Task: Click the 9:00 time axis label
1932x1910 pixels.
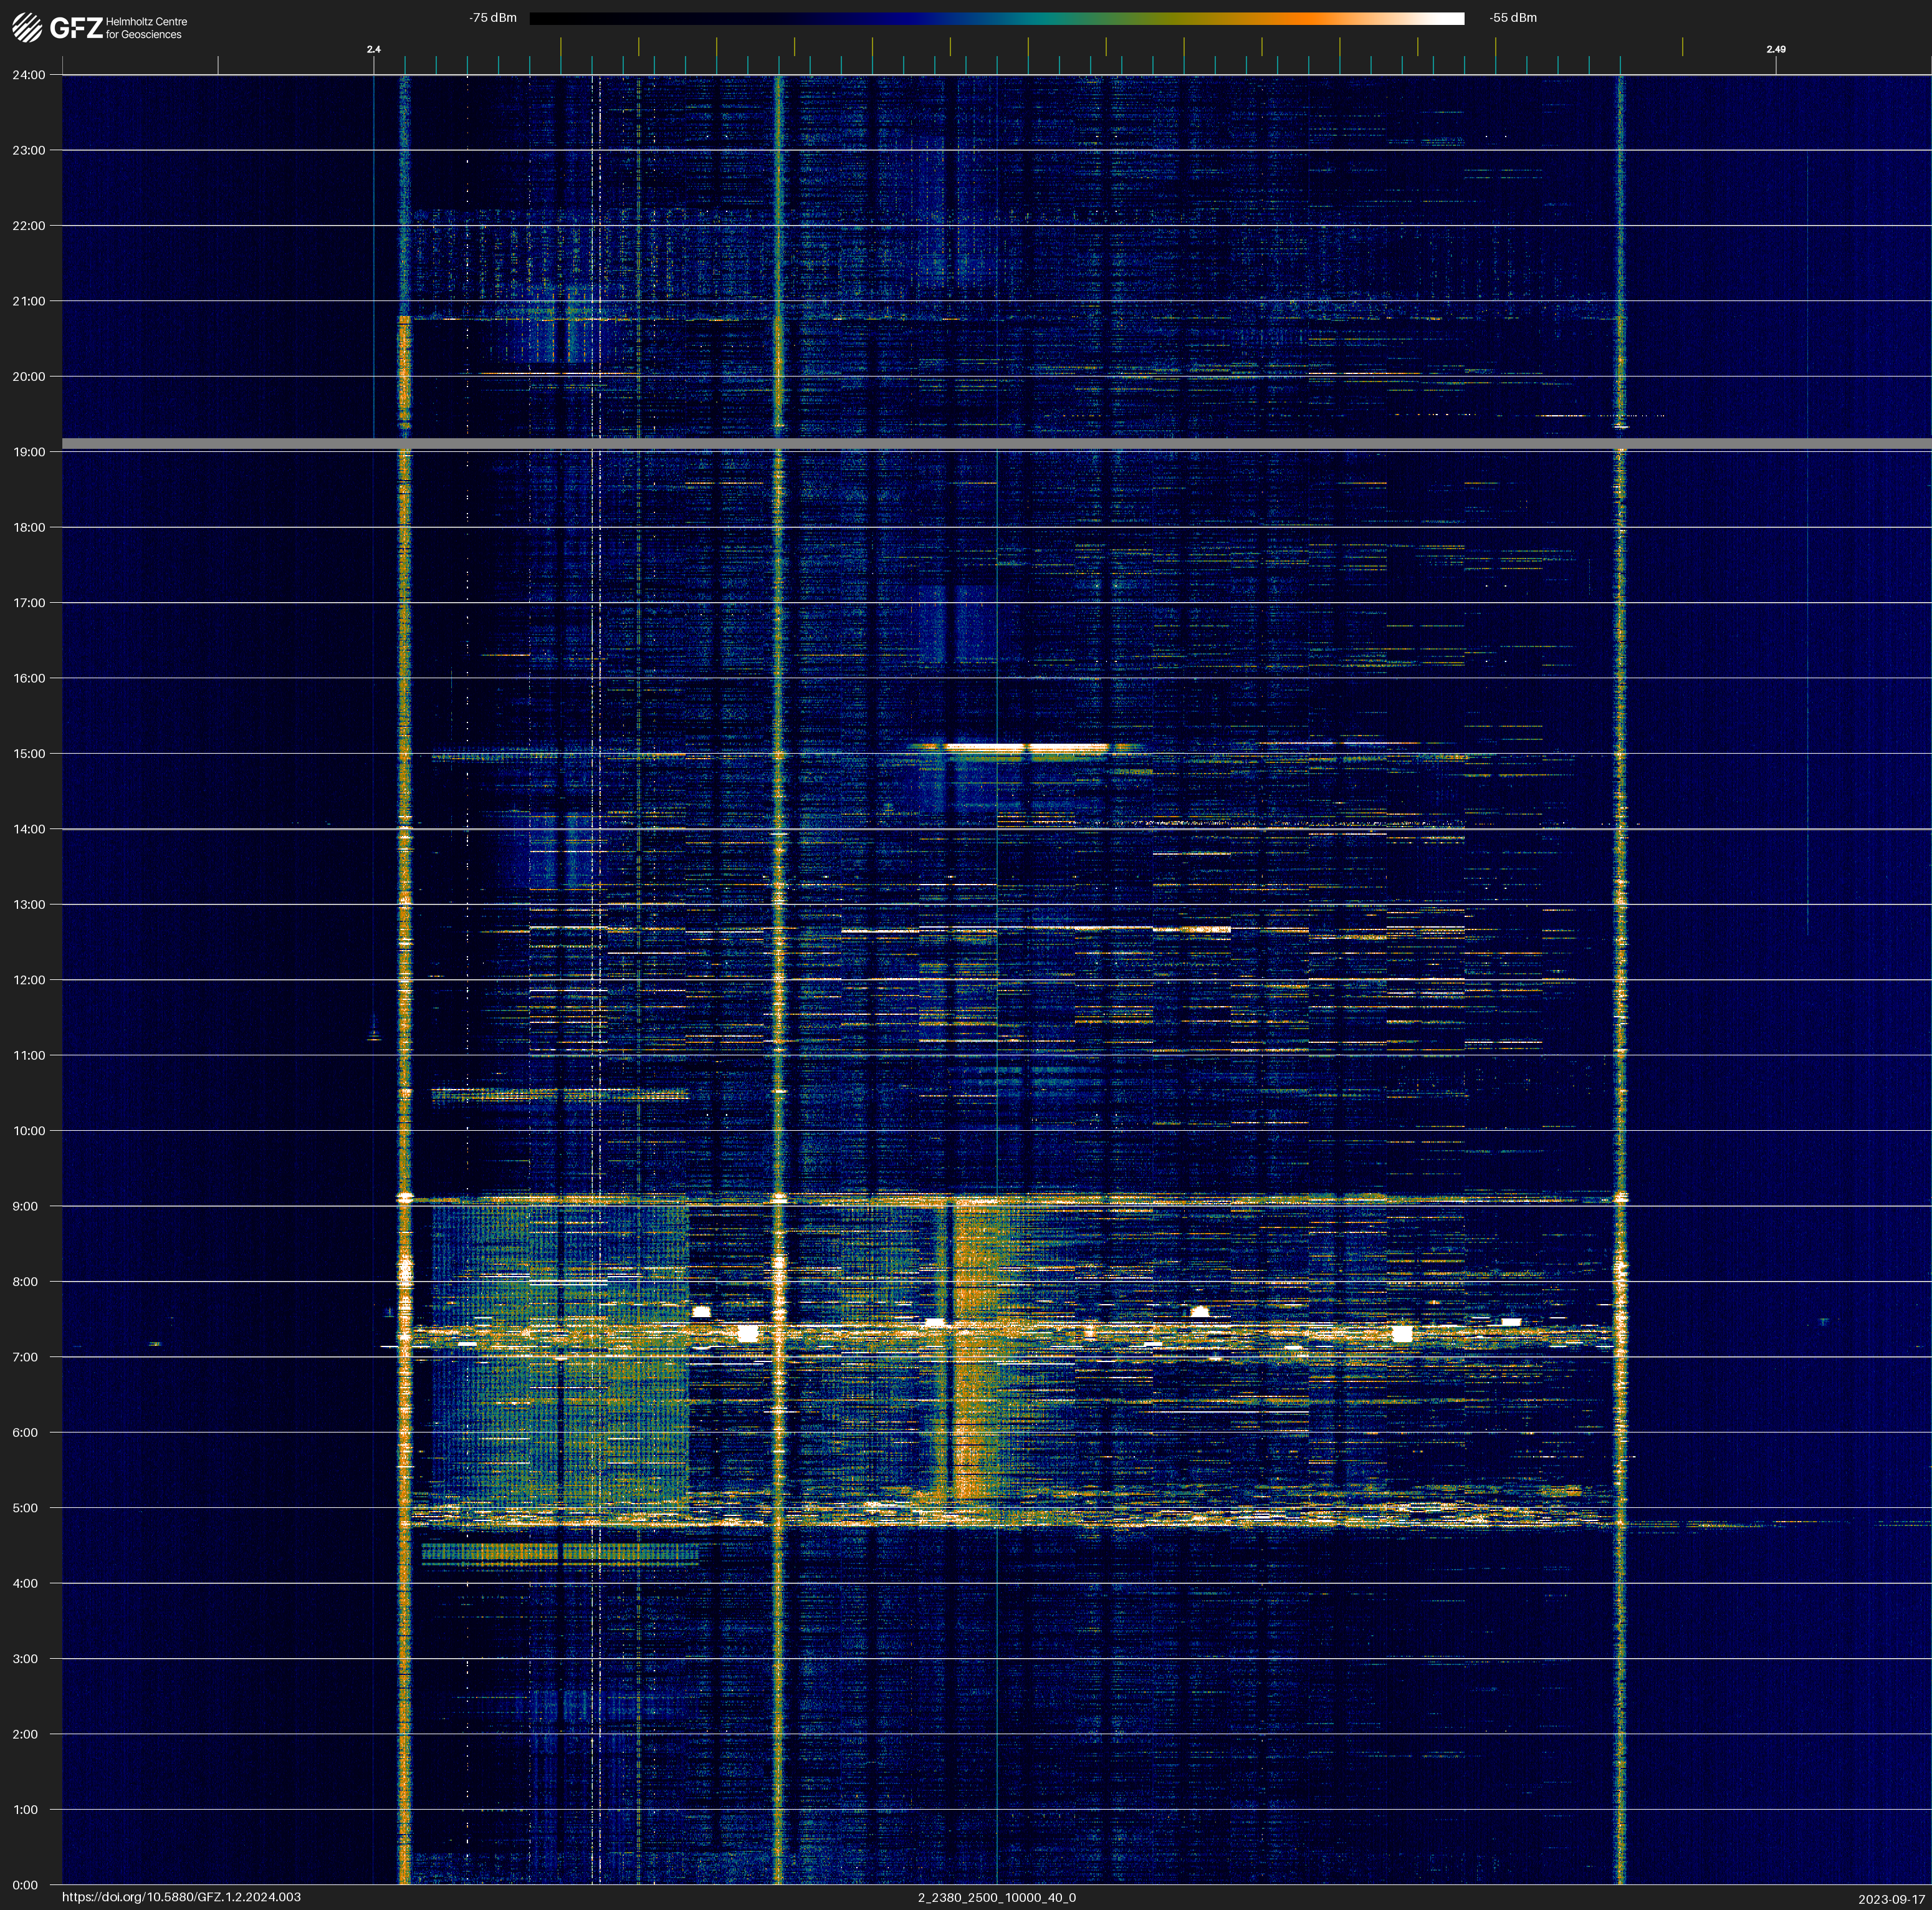Action: pos(25,1206)
